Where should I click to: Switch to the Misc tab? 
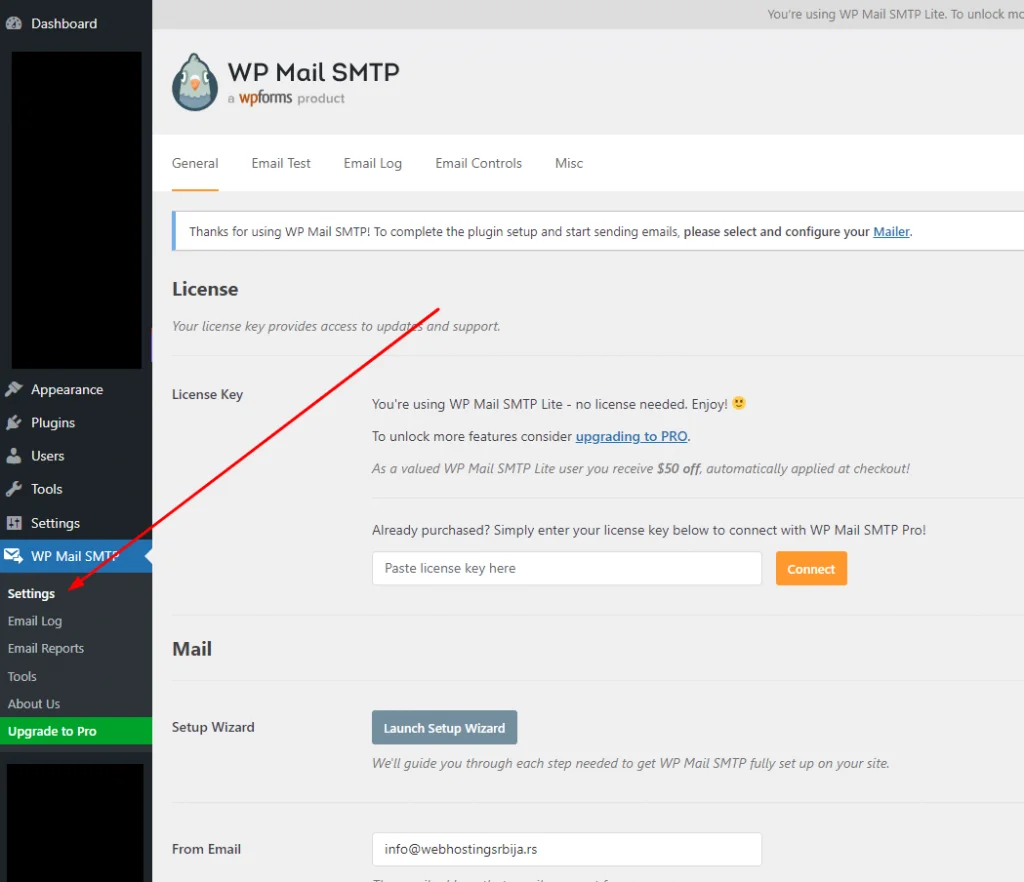tap(569, 163)
